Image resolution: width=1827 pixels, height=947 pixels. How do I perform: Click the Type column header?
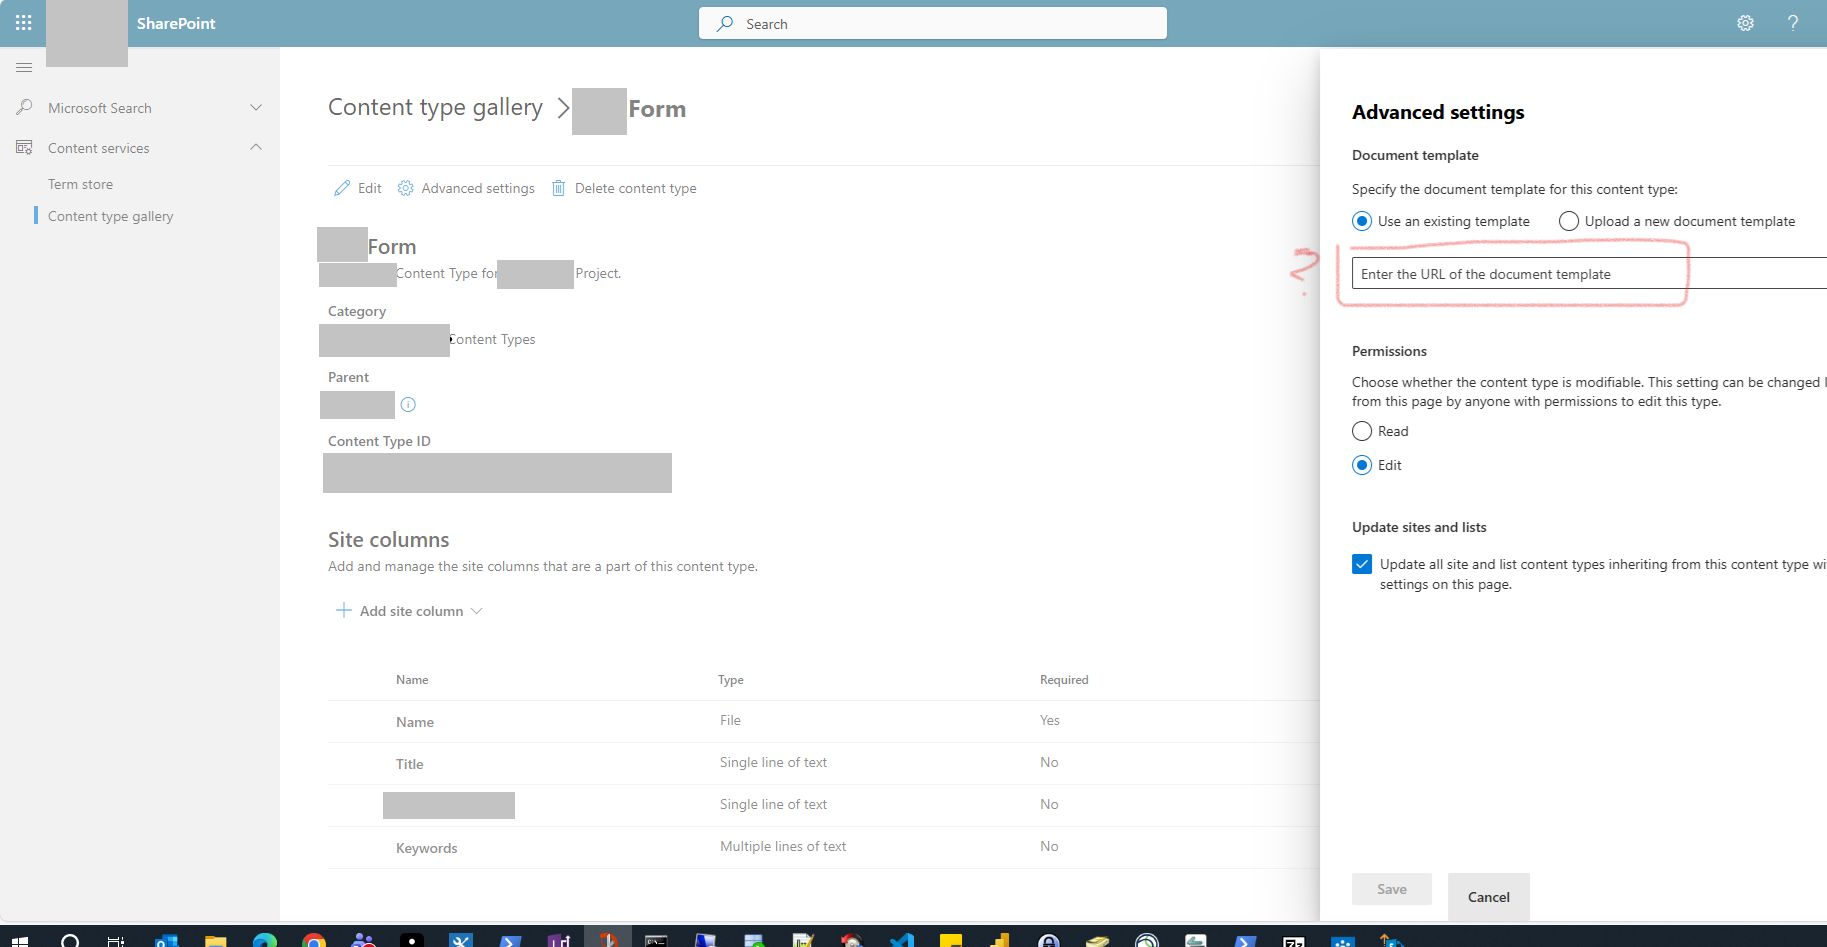tap(731, 680)
